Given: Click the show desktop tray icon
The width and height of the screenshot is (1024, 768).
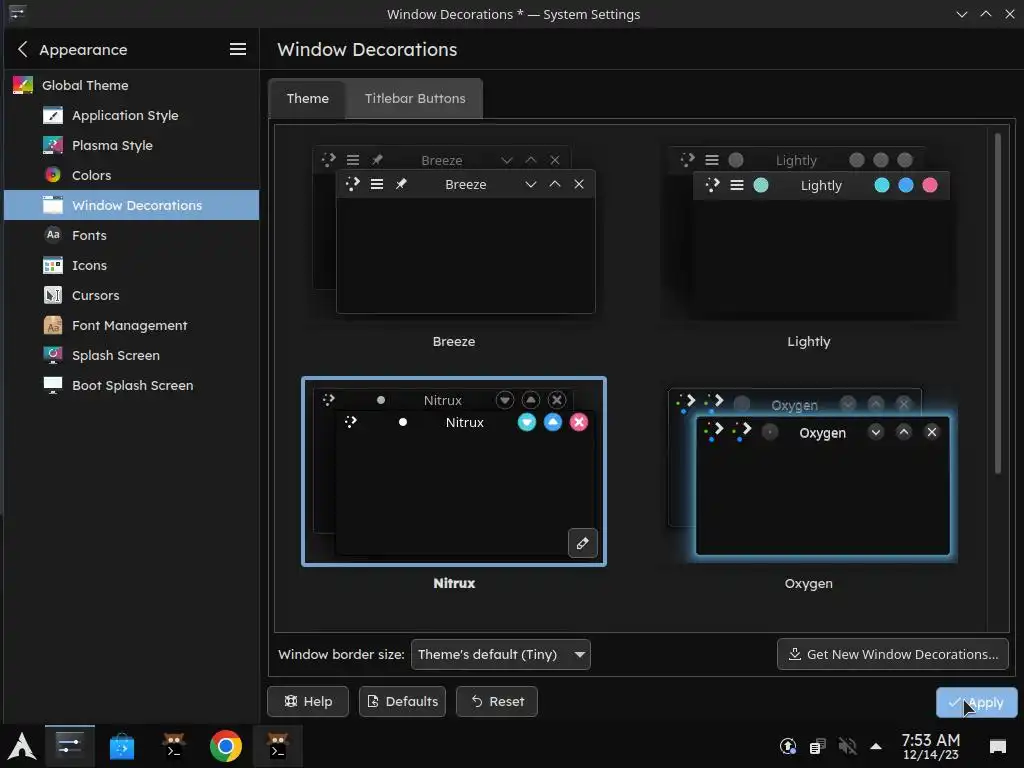Looking at the screenshot, I should pyautogui.click(x=998, y=746).
